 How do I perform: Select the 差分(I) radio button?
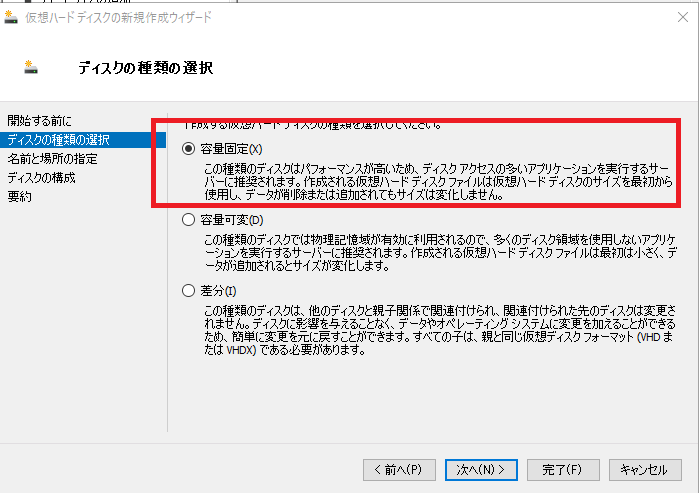(x=189, y=291)
